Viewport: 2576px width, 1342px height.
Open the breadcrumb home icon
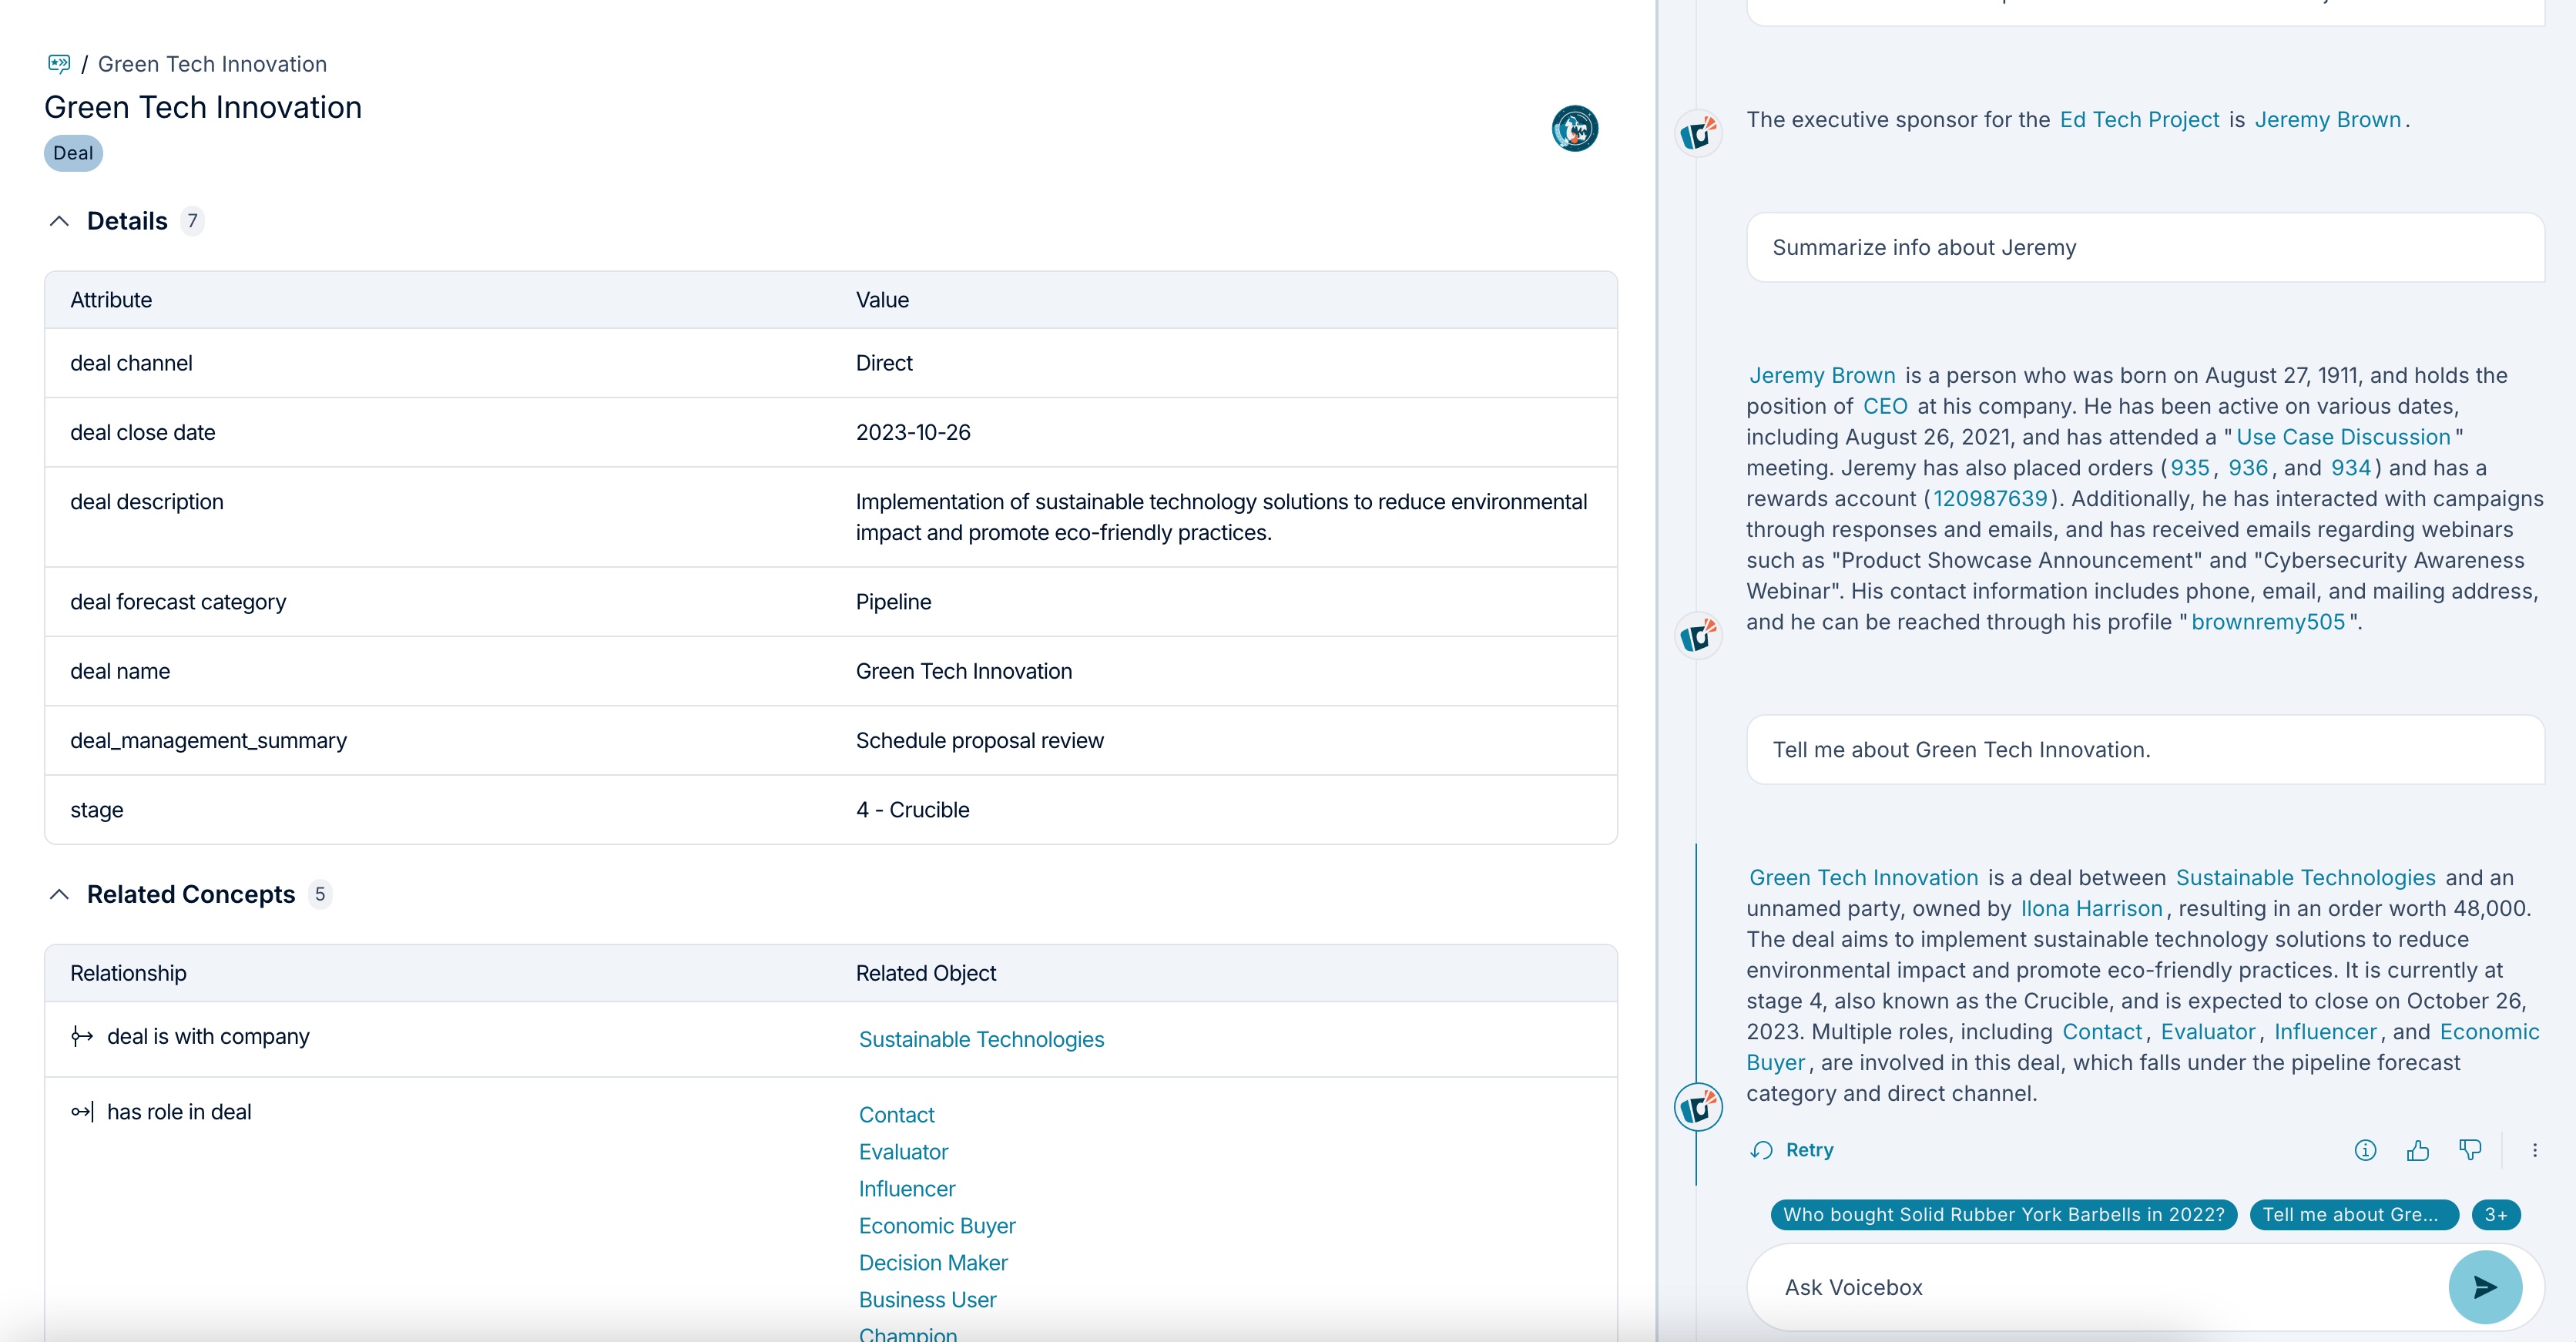point(59,64)
